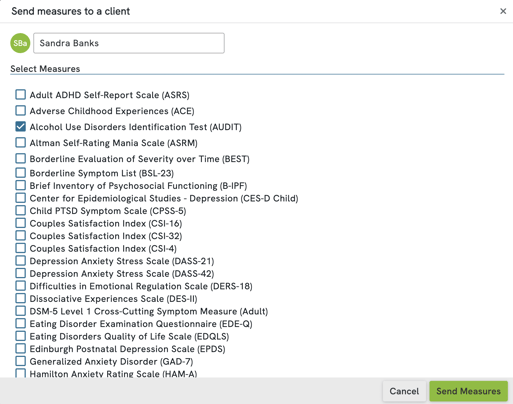
Task: Check Depression Anxiety Stress Scale (DASS-42)
Action: tap(20, 273)
